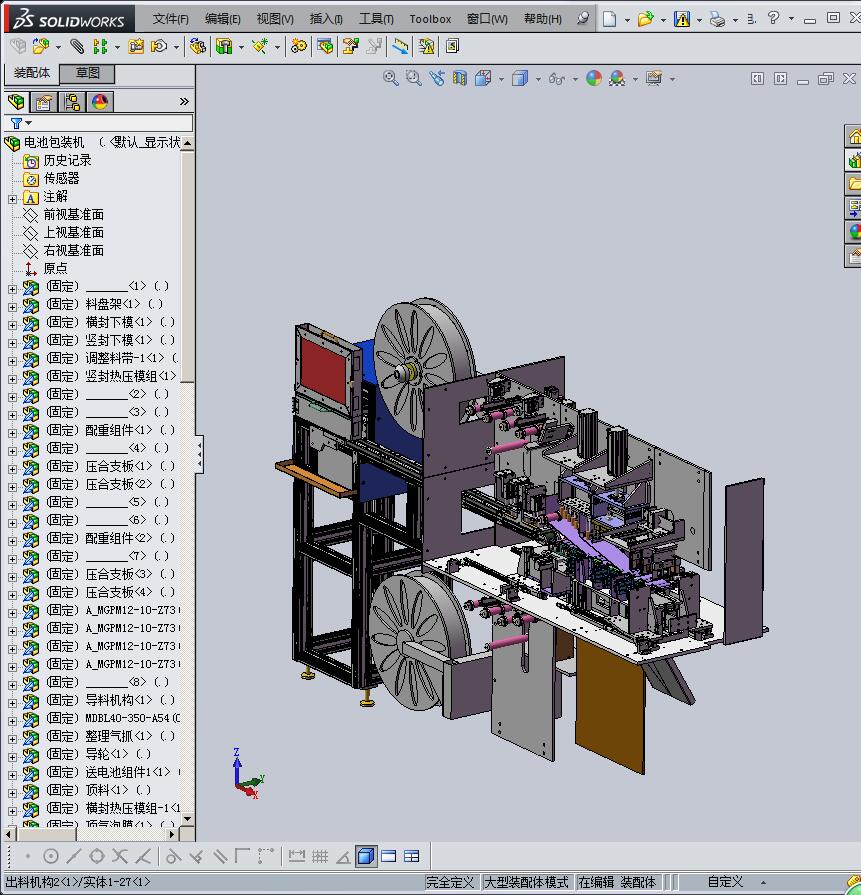861x895 pixels.
Task: Select the 前视基准面 plane in tree
Action: pyautogui.click(x=73, y=215)
